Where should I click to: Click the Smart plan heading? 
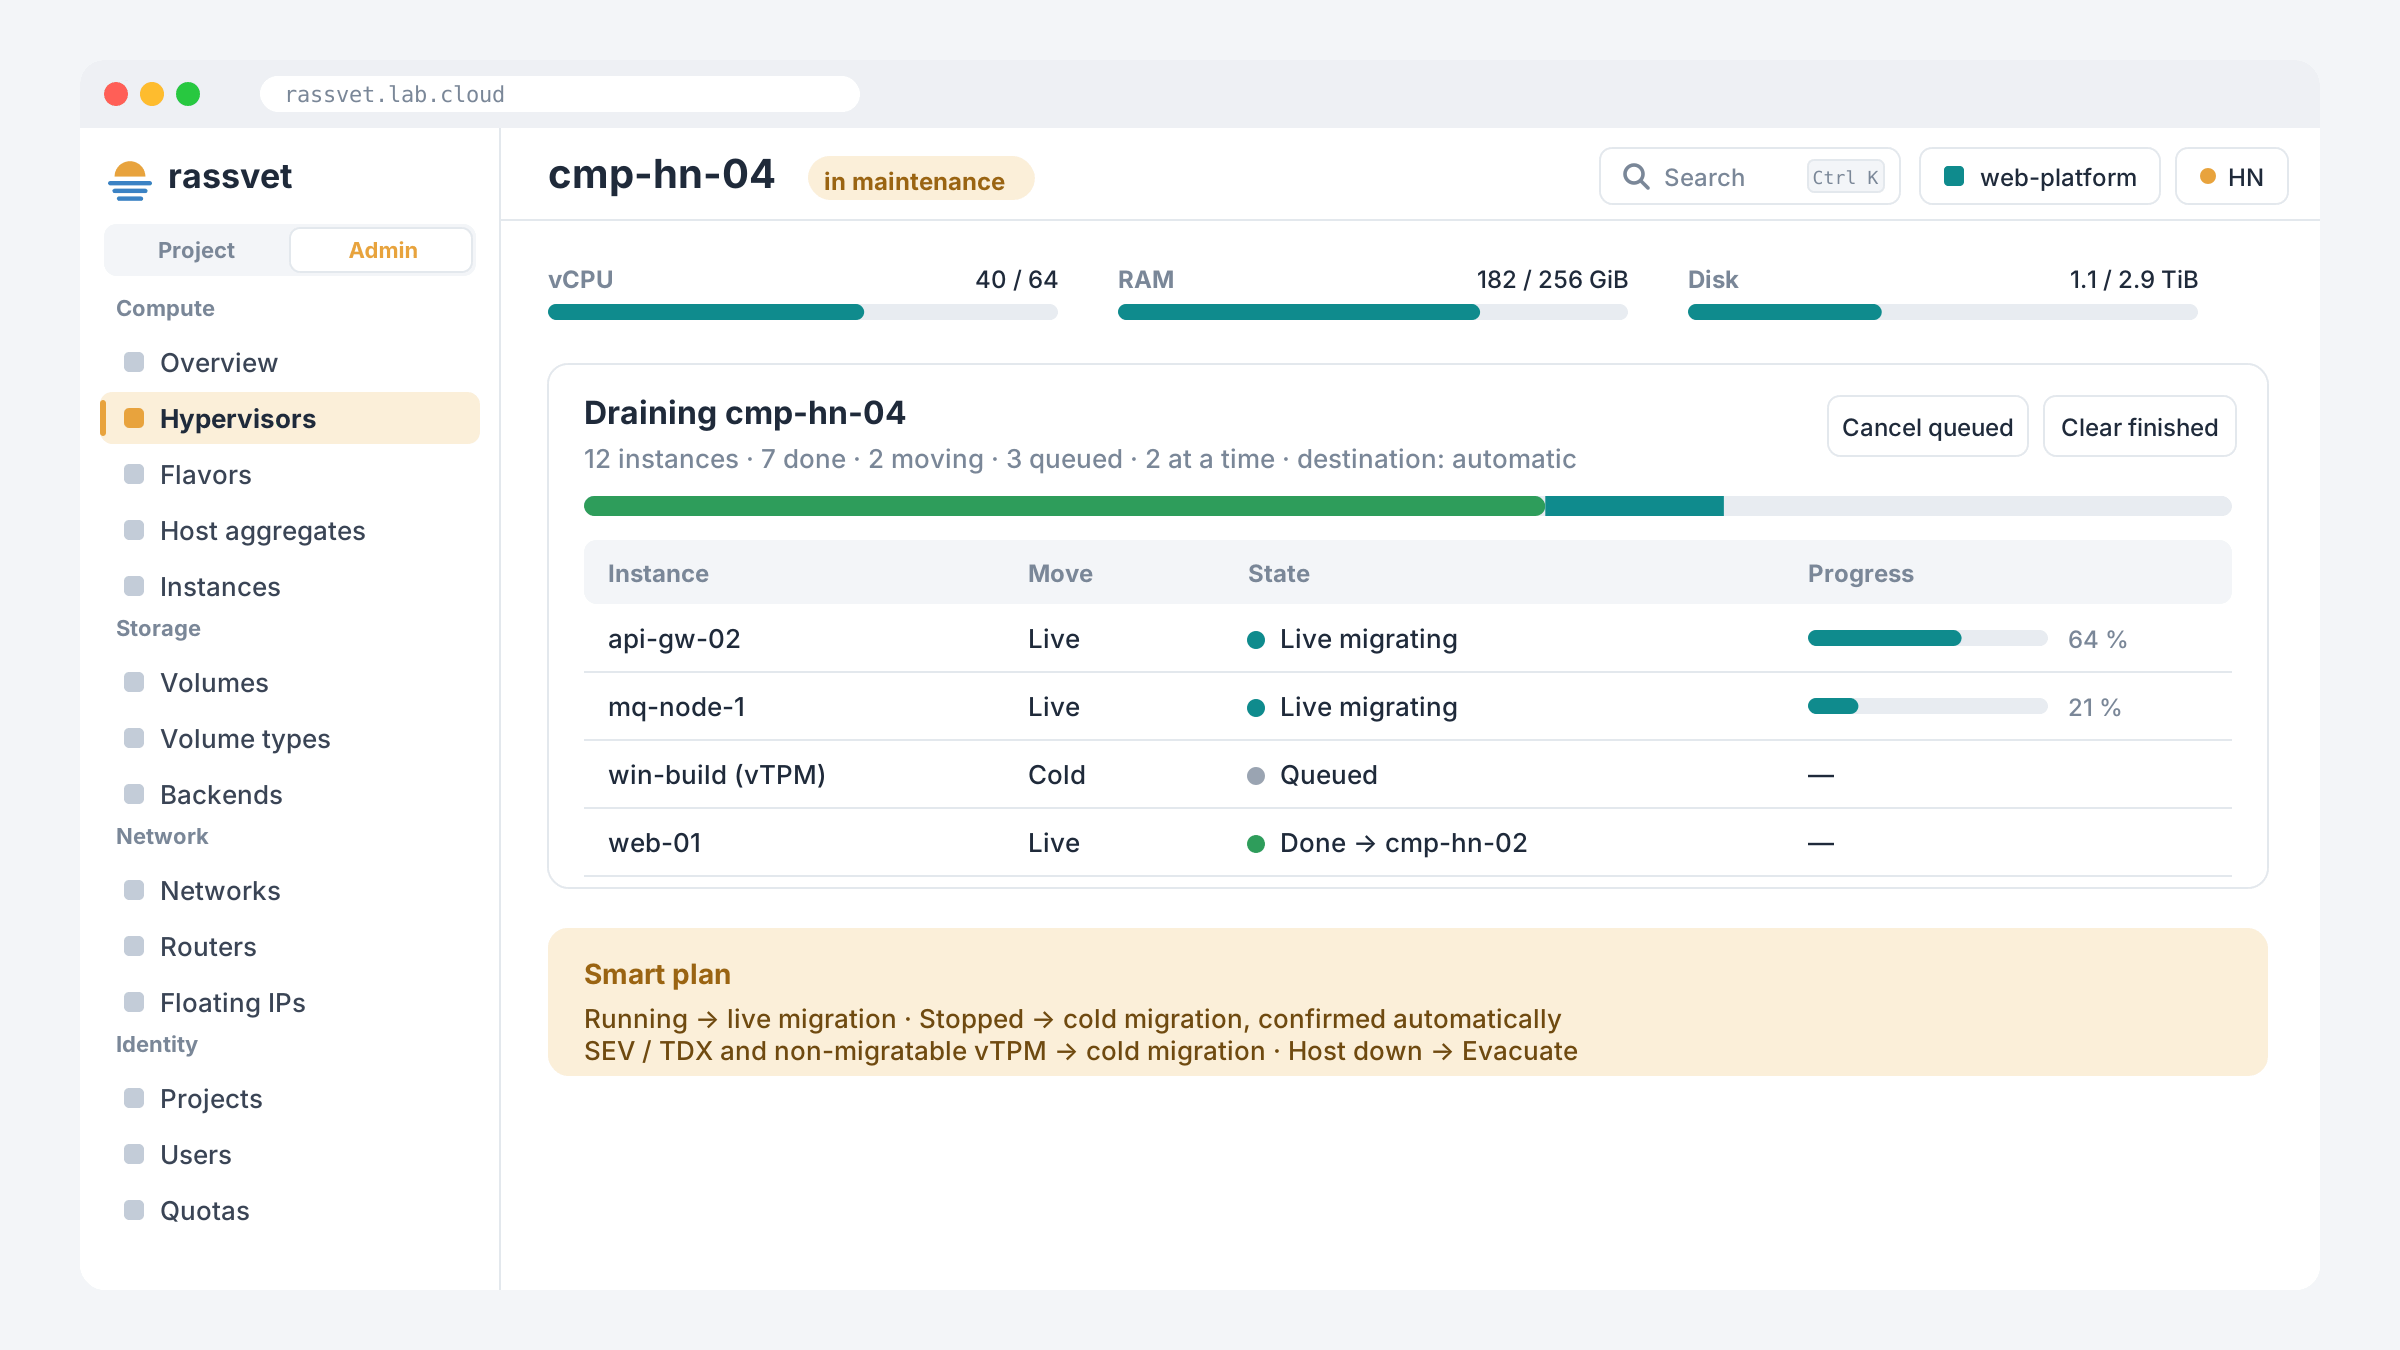click(657, 974)
